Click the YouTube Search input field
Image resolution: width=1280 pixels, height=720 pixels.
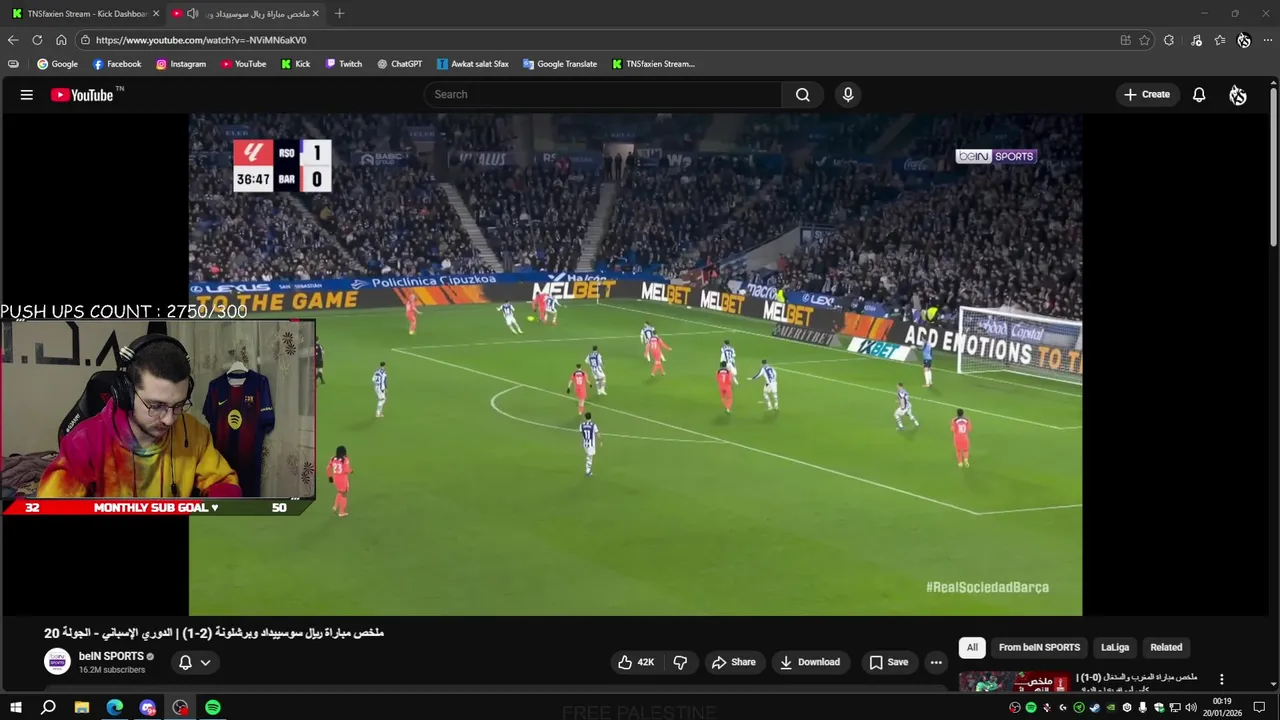coord(604,95)
